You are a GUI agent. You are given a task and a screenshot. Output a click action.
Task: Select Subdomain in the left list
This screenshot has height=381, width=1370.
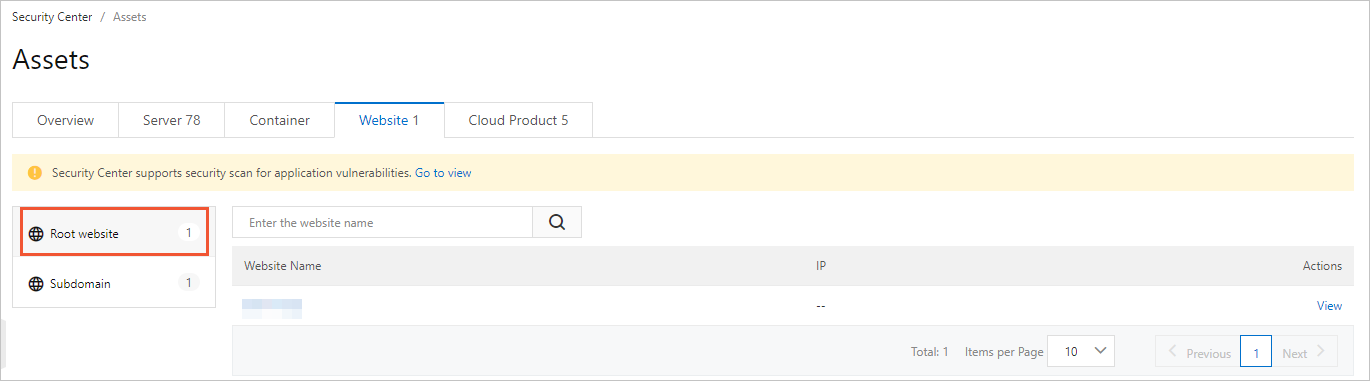tap(113, 284)
